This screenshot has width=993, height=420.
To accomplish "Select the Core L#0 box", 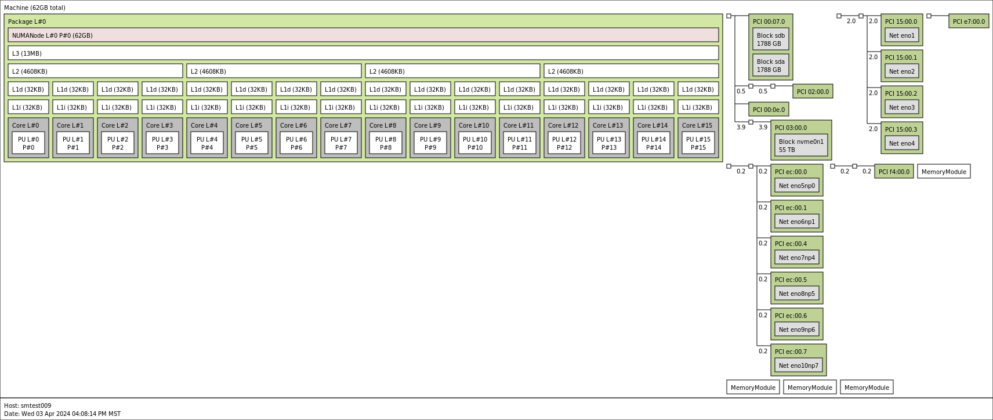I will pos(28,138).
